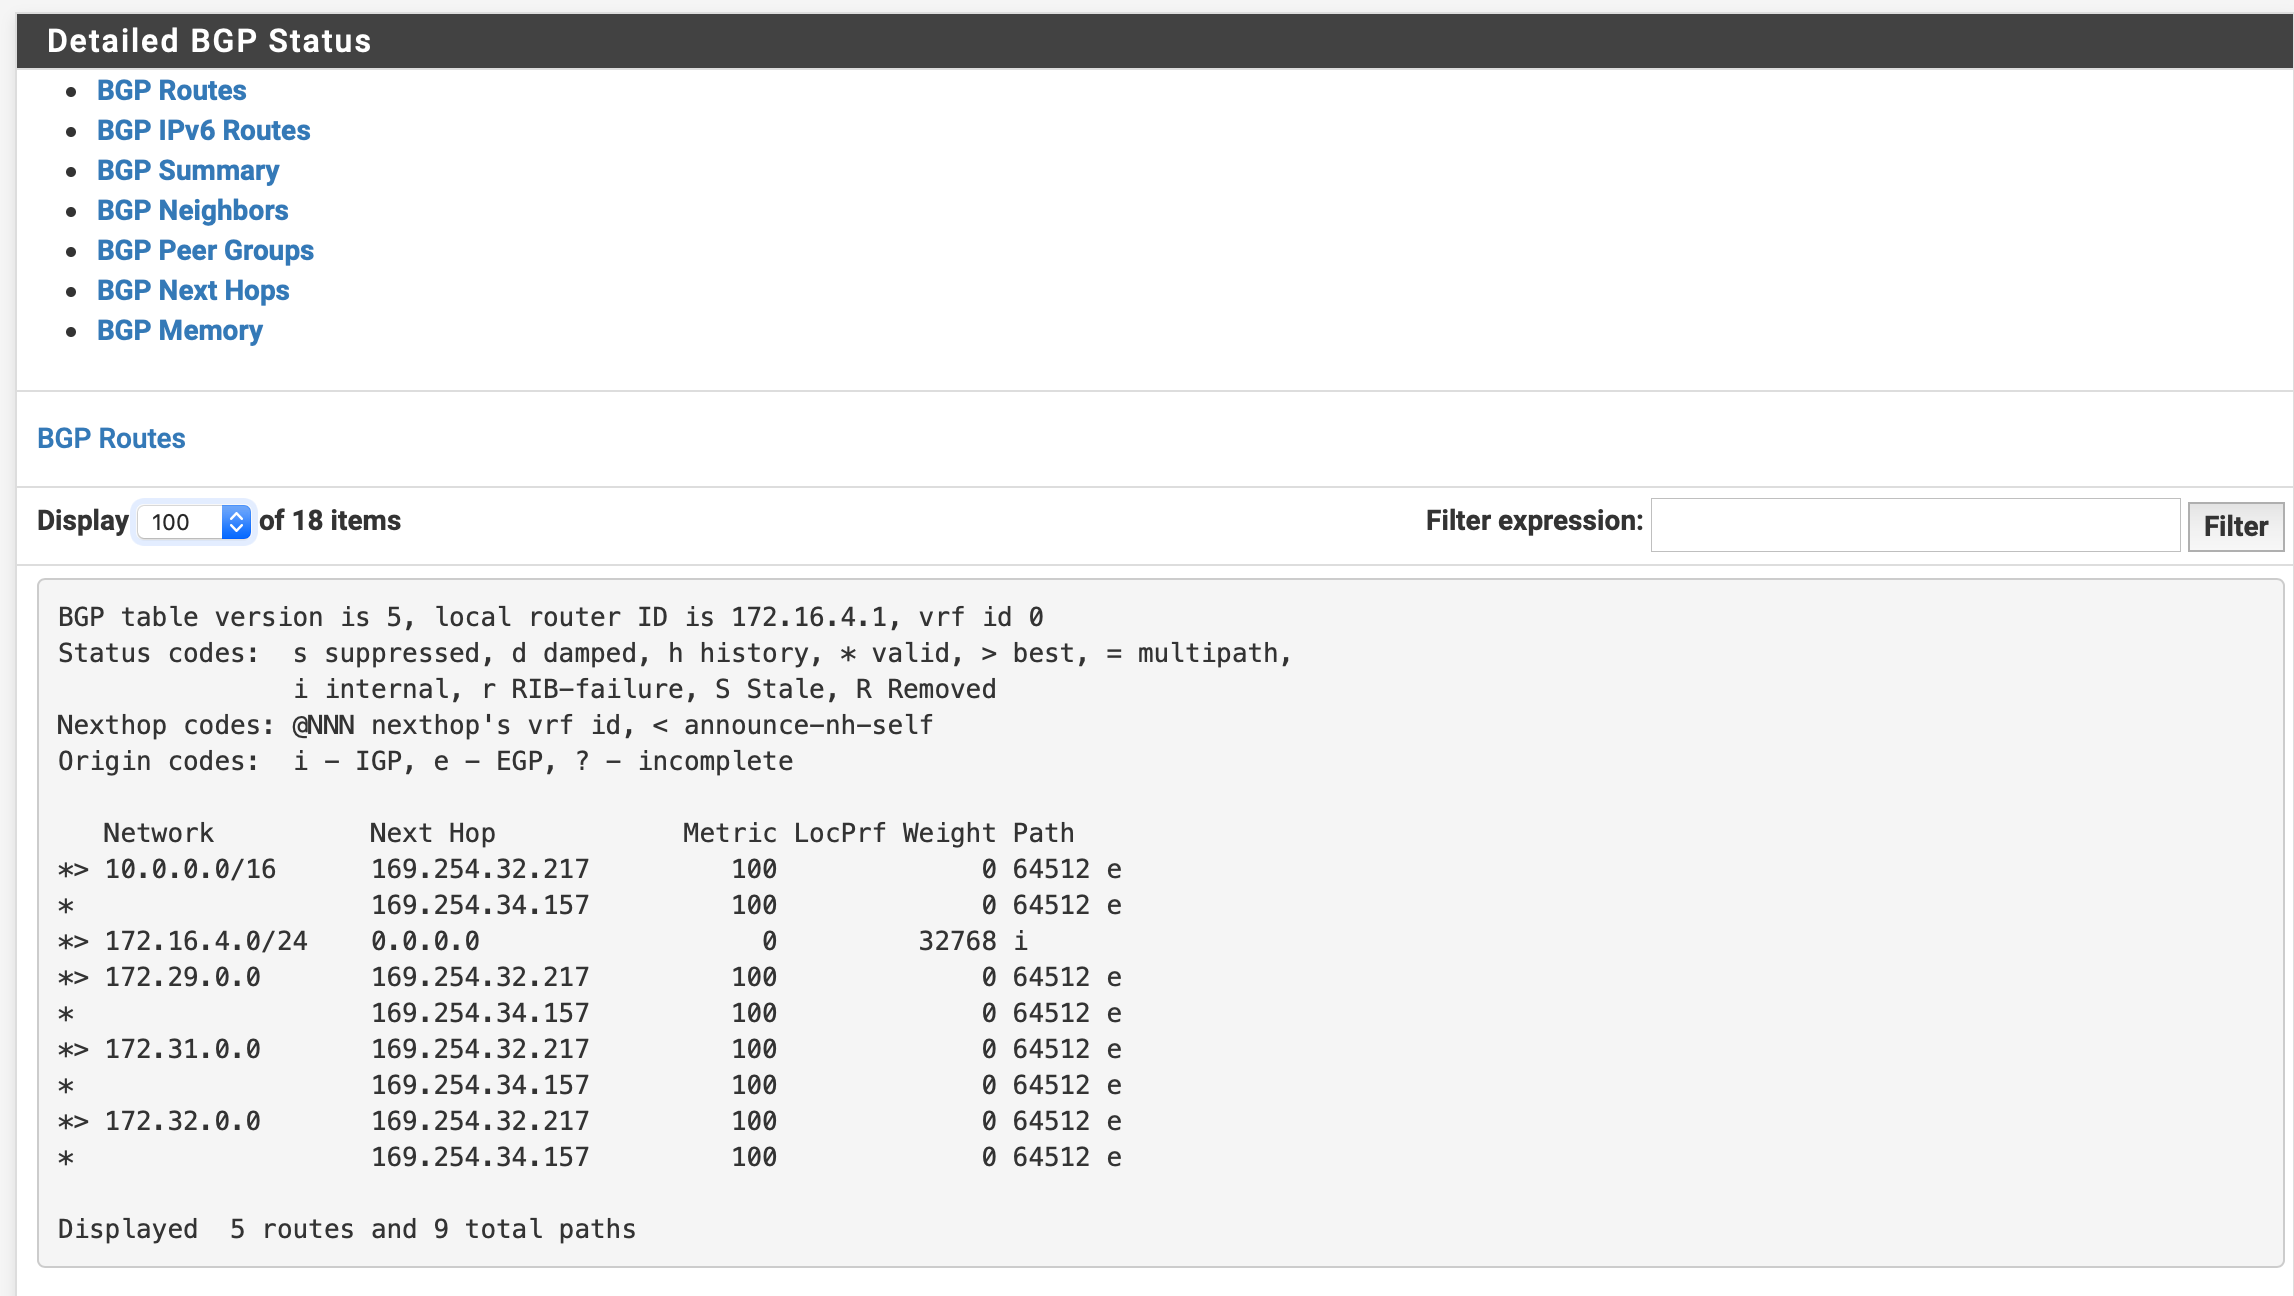Open the BGP Routes link in list
Screen dimensions: 2294x1296
171,90
